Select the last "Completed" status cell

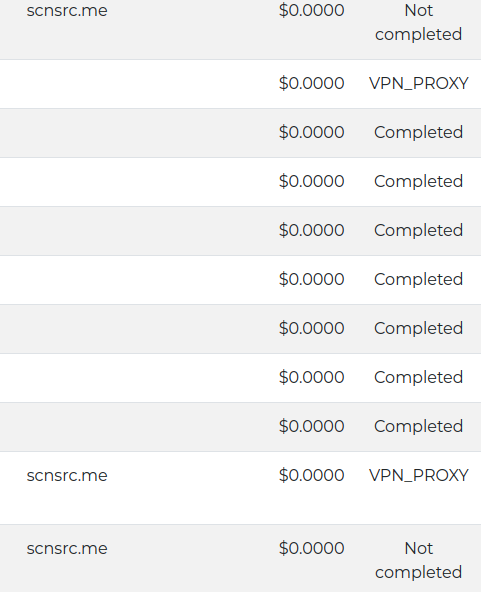[x=418, y=427]
